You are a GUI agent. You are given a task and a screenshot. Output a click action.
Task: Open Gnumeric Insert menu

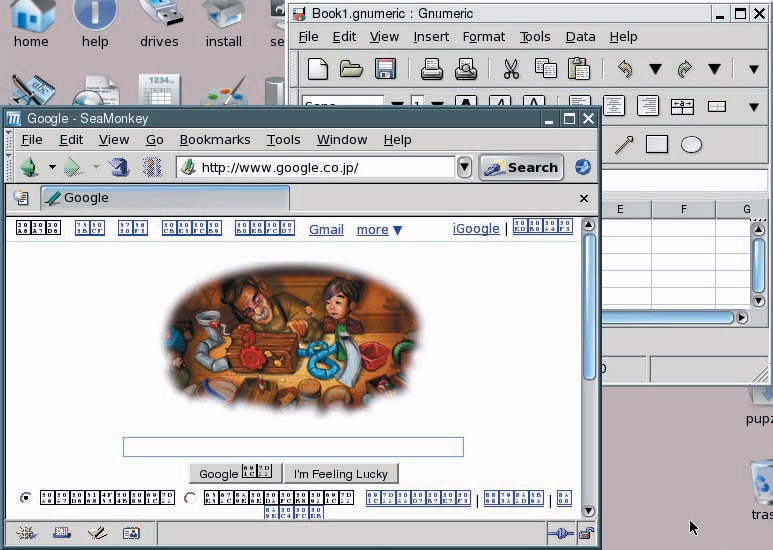click(x=431, y=37)
